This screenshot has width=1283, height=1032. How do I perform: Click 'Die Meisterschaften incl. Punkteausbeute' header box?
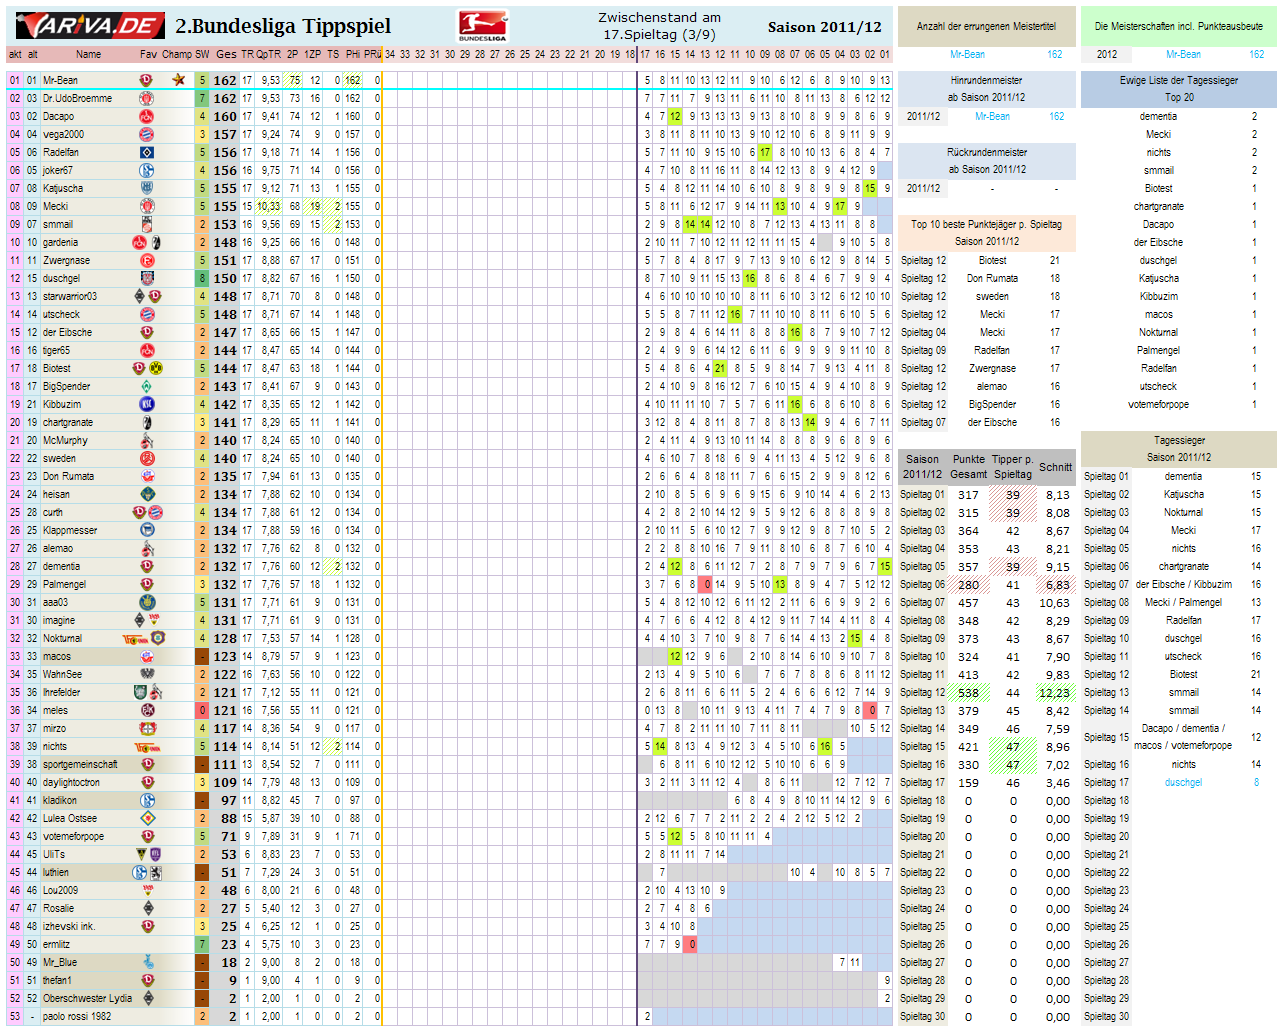tap(1178, 26)
